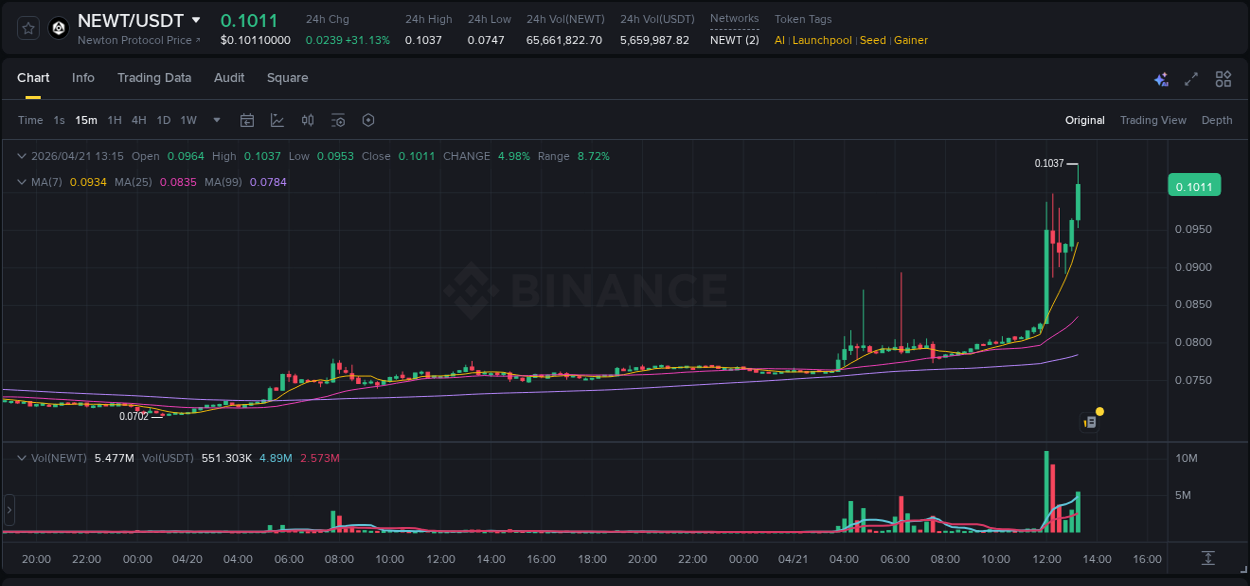The width and height of the screenshot is (1250, 586).
Task: Open the AI analysis assistant
Action: point(1160,78)
